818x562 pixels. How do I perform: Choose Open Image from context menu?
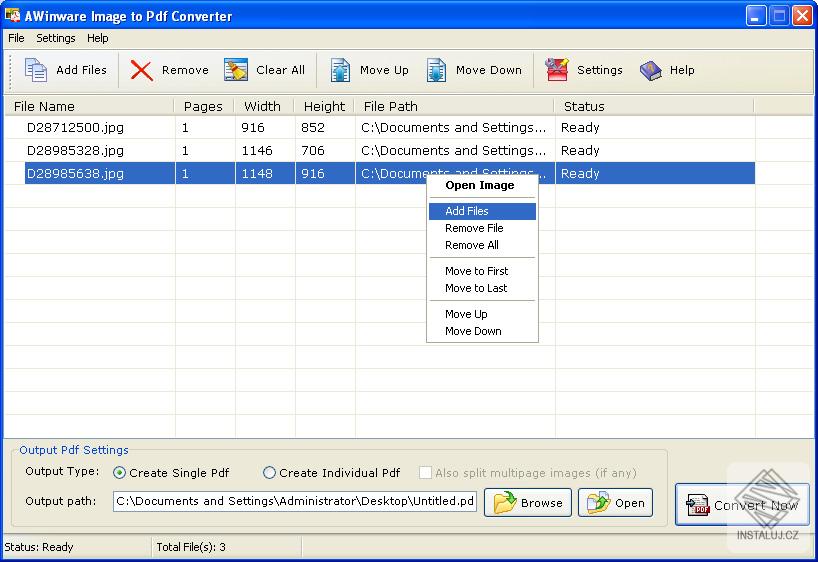(x=482, y=185)
